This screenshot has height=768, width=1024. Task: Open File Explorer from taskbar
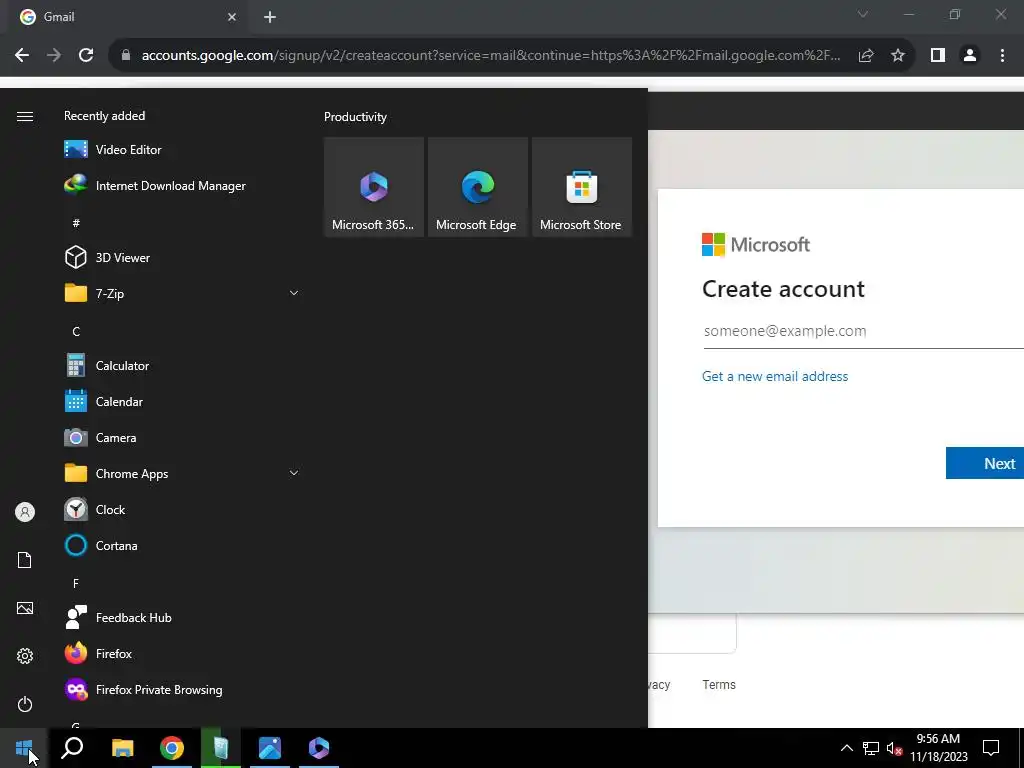point(122,748)
